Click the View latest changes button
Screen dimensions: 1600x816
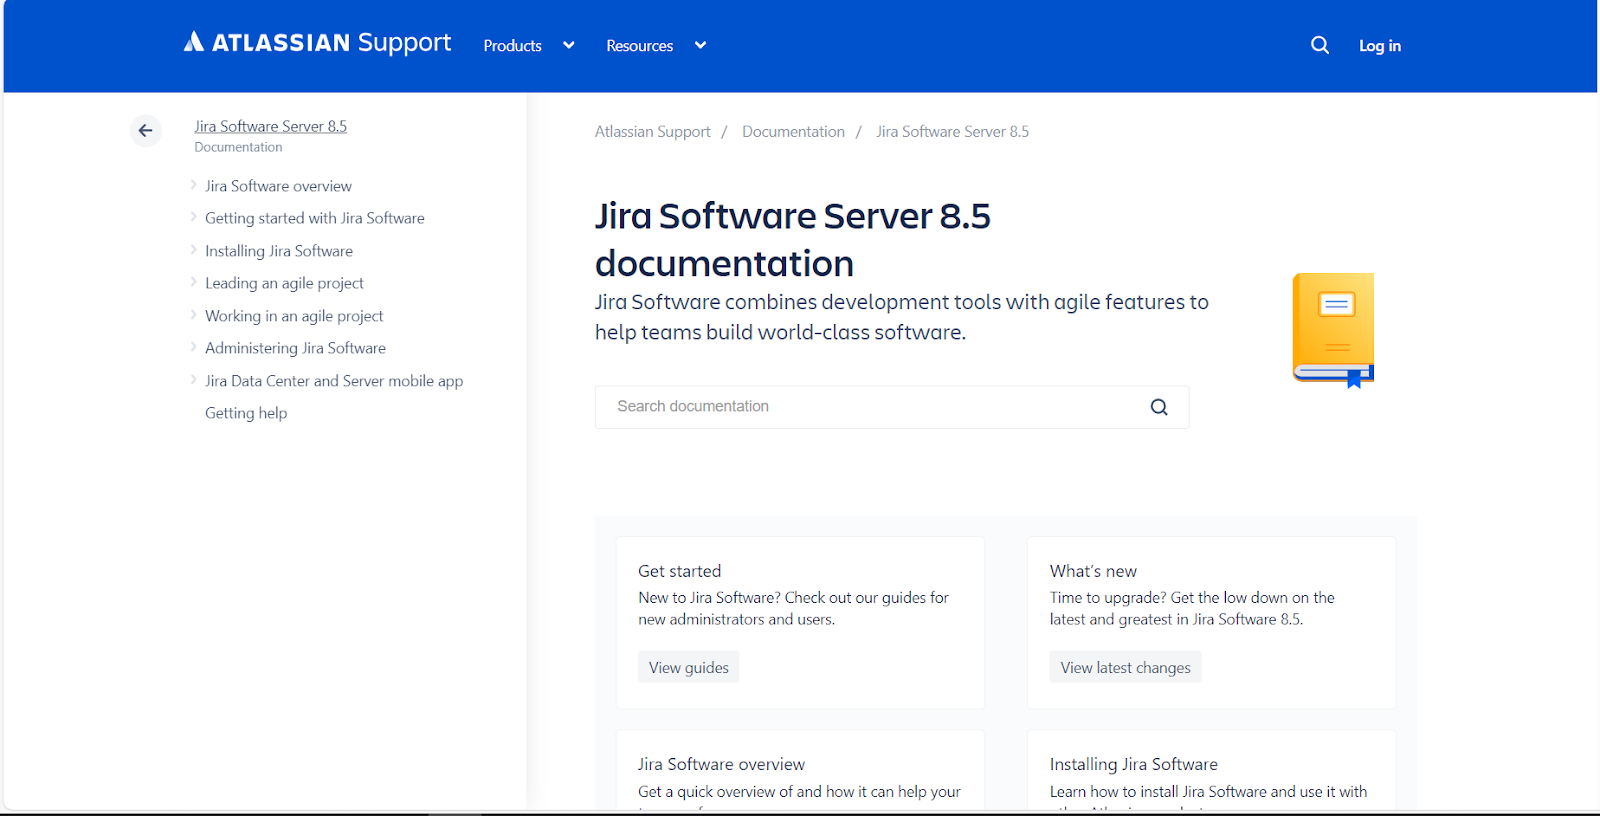[x=1126, y=667]
